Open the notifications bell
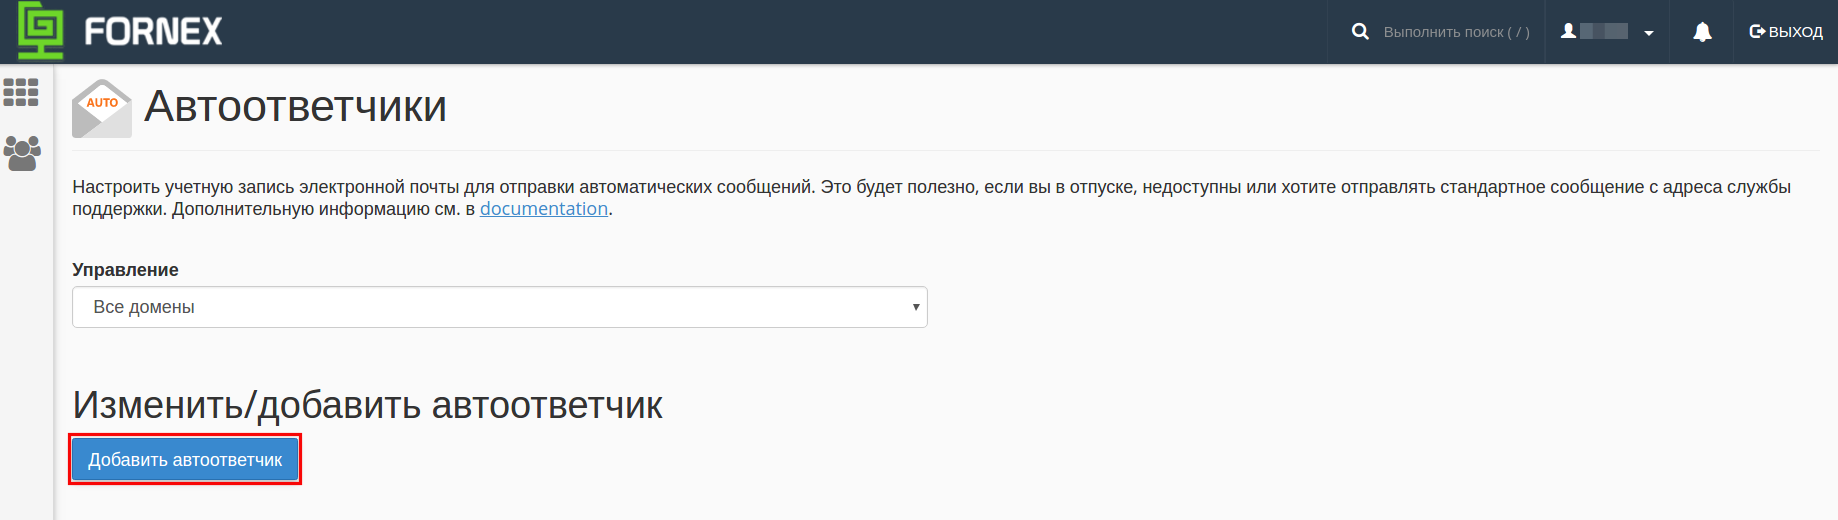 tap(1702, 32)
